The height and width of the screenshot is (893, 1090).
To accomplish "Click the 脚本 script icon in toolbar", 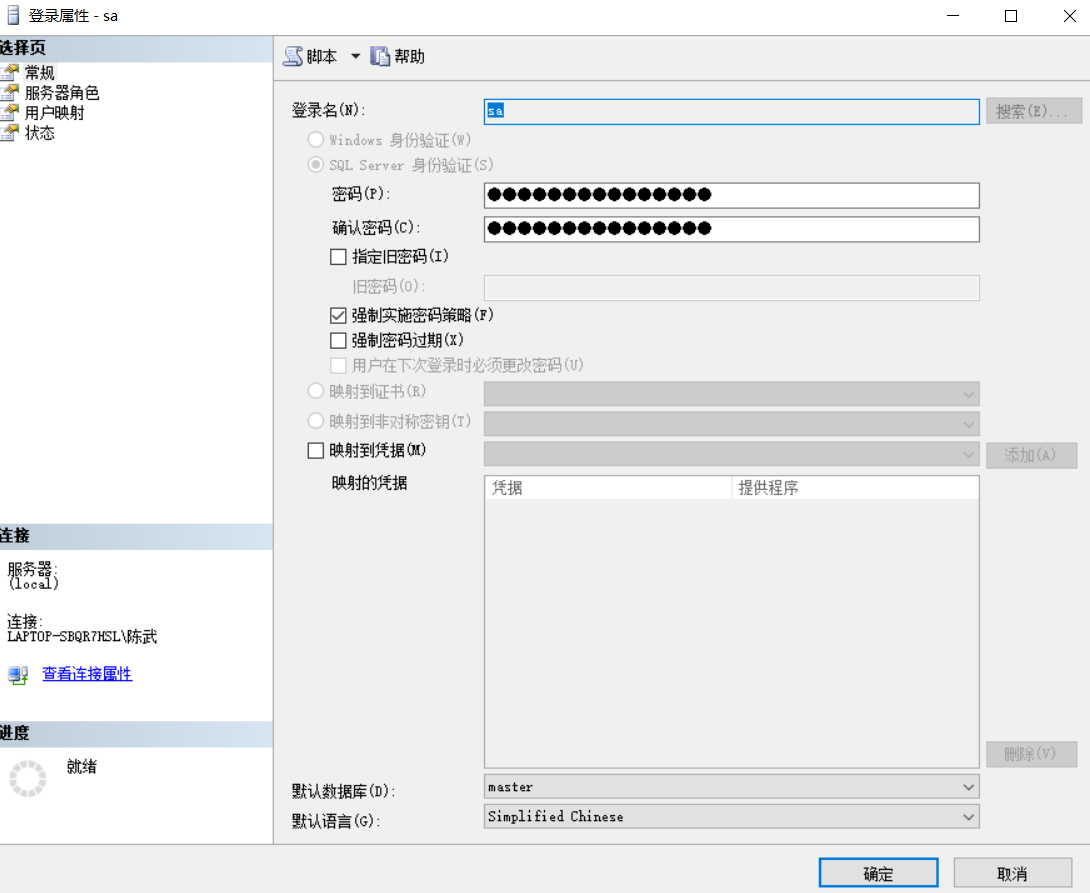I will pyautogui.click(x=293, y=56).
